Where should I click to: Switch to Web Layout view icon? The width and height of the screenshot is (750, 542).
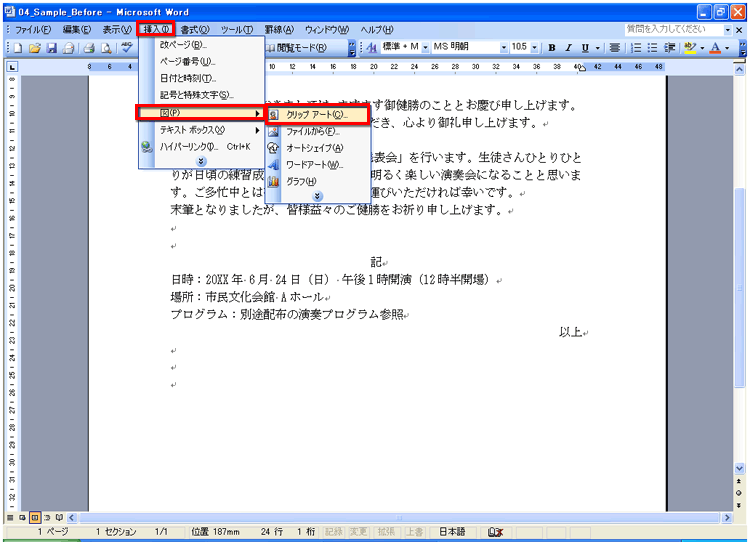coord(22,518)
